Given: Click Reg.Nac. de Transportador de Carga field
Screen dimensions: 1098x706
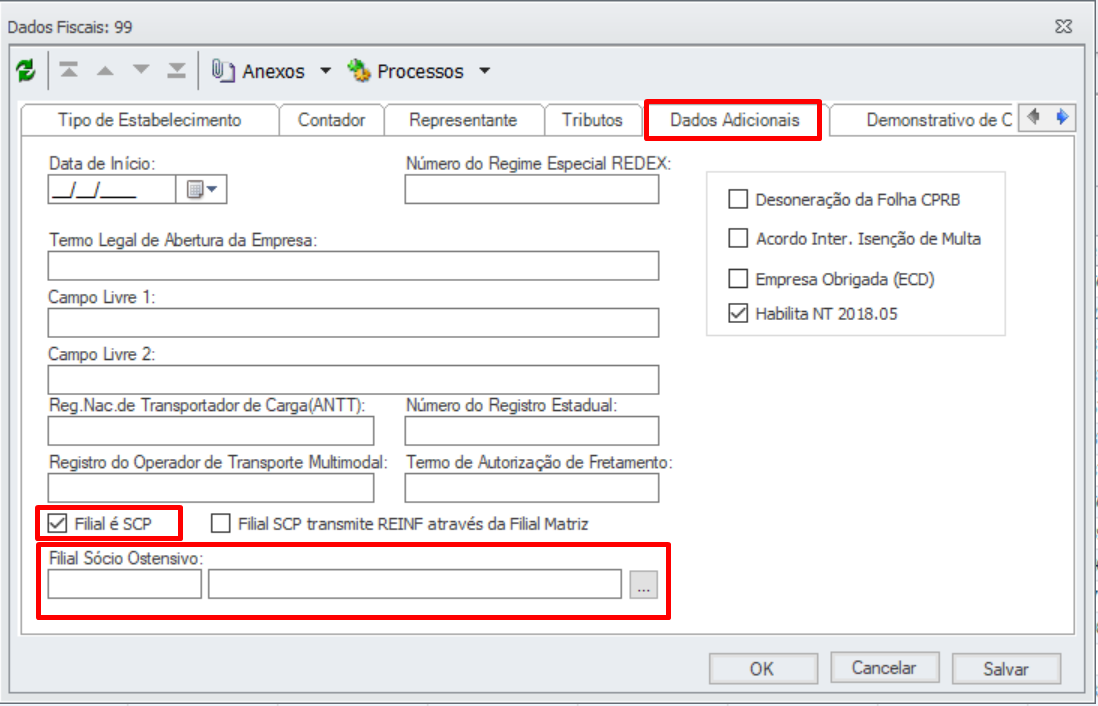Looking at the screenshot, I should click(x=211, y=431).
